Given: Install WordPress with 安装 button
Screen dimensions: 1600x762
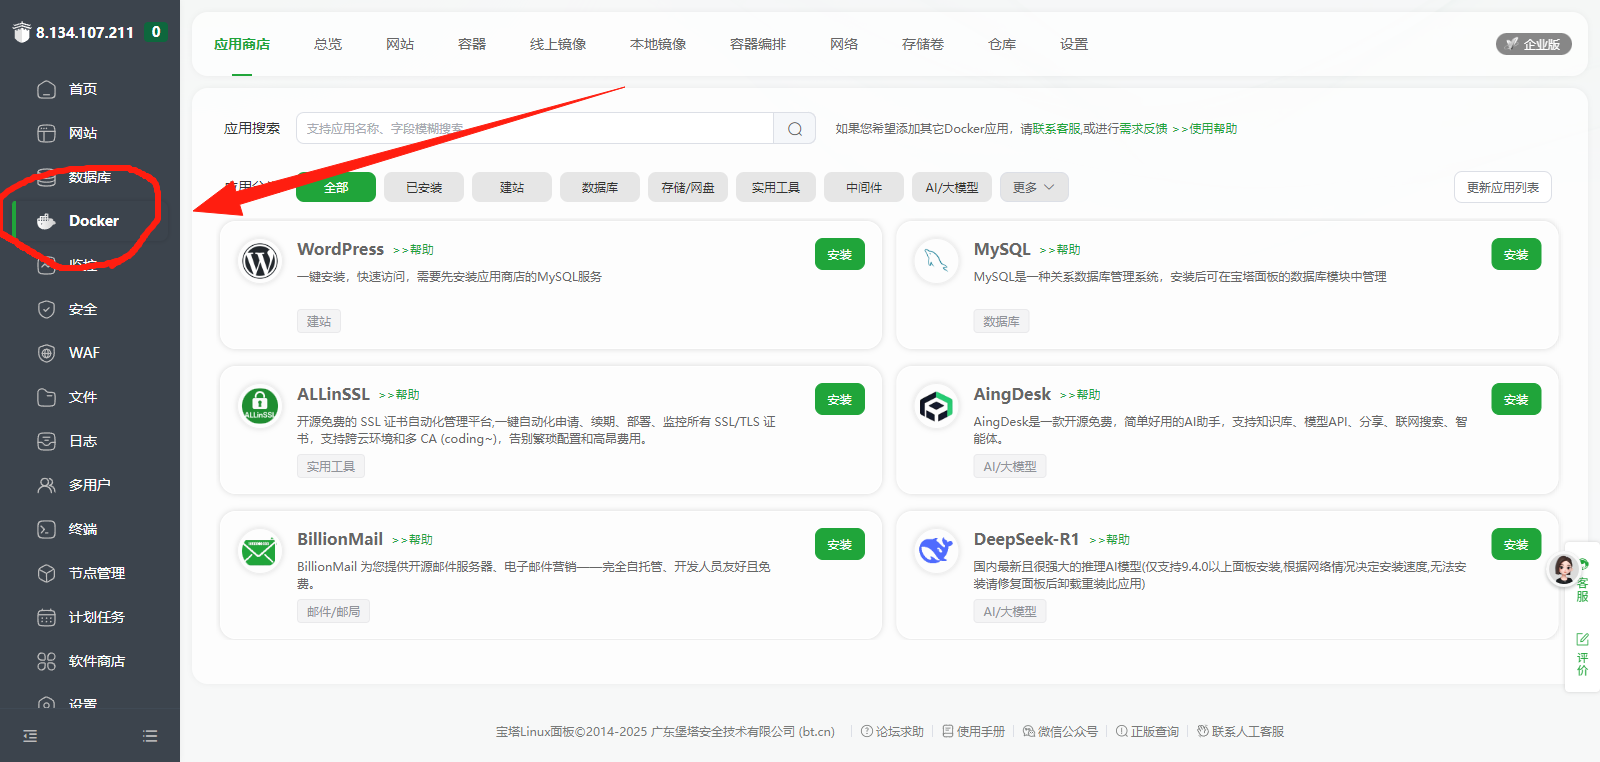Looking at the screenshot, I should 840,254.
